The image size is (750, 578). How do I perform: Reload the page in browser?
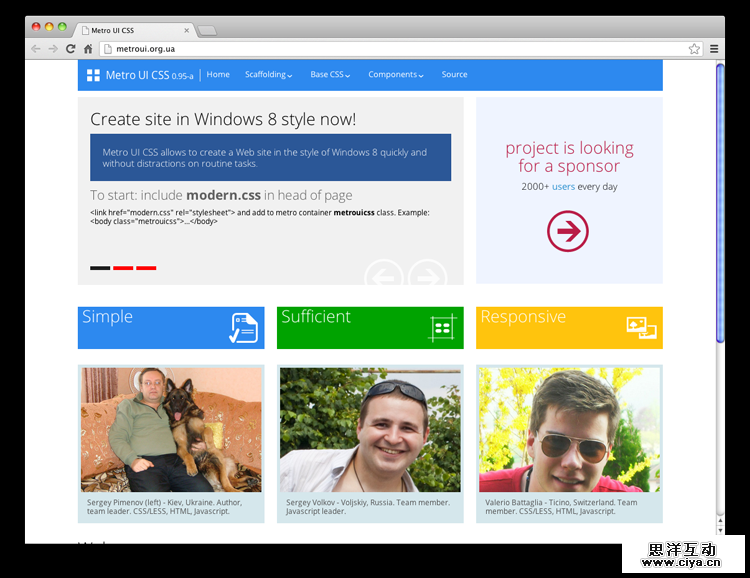click(70, 49)
